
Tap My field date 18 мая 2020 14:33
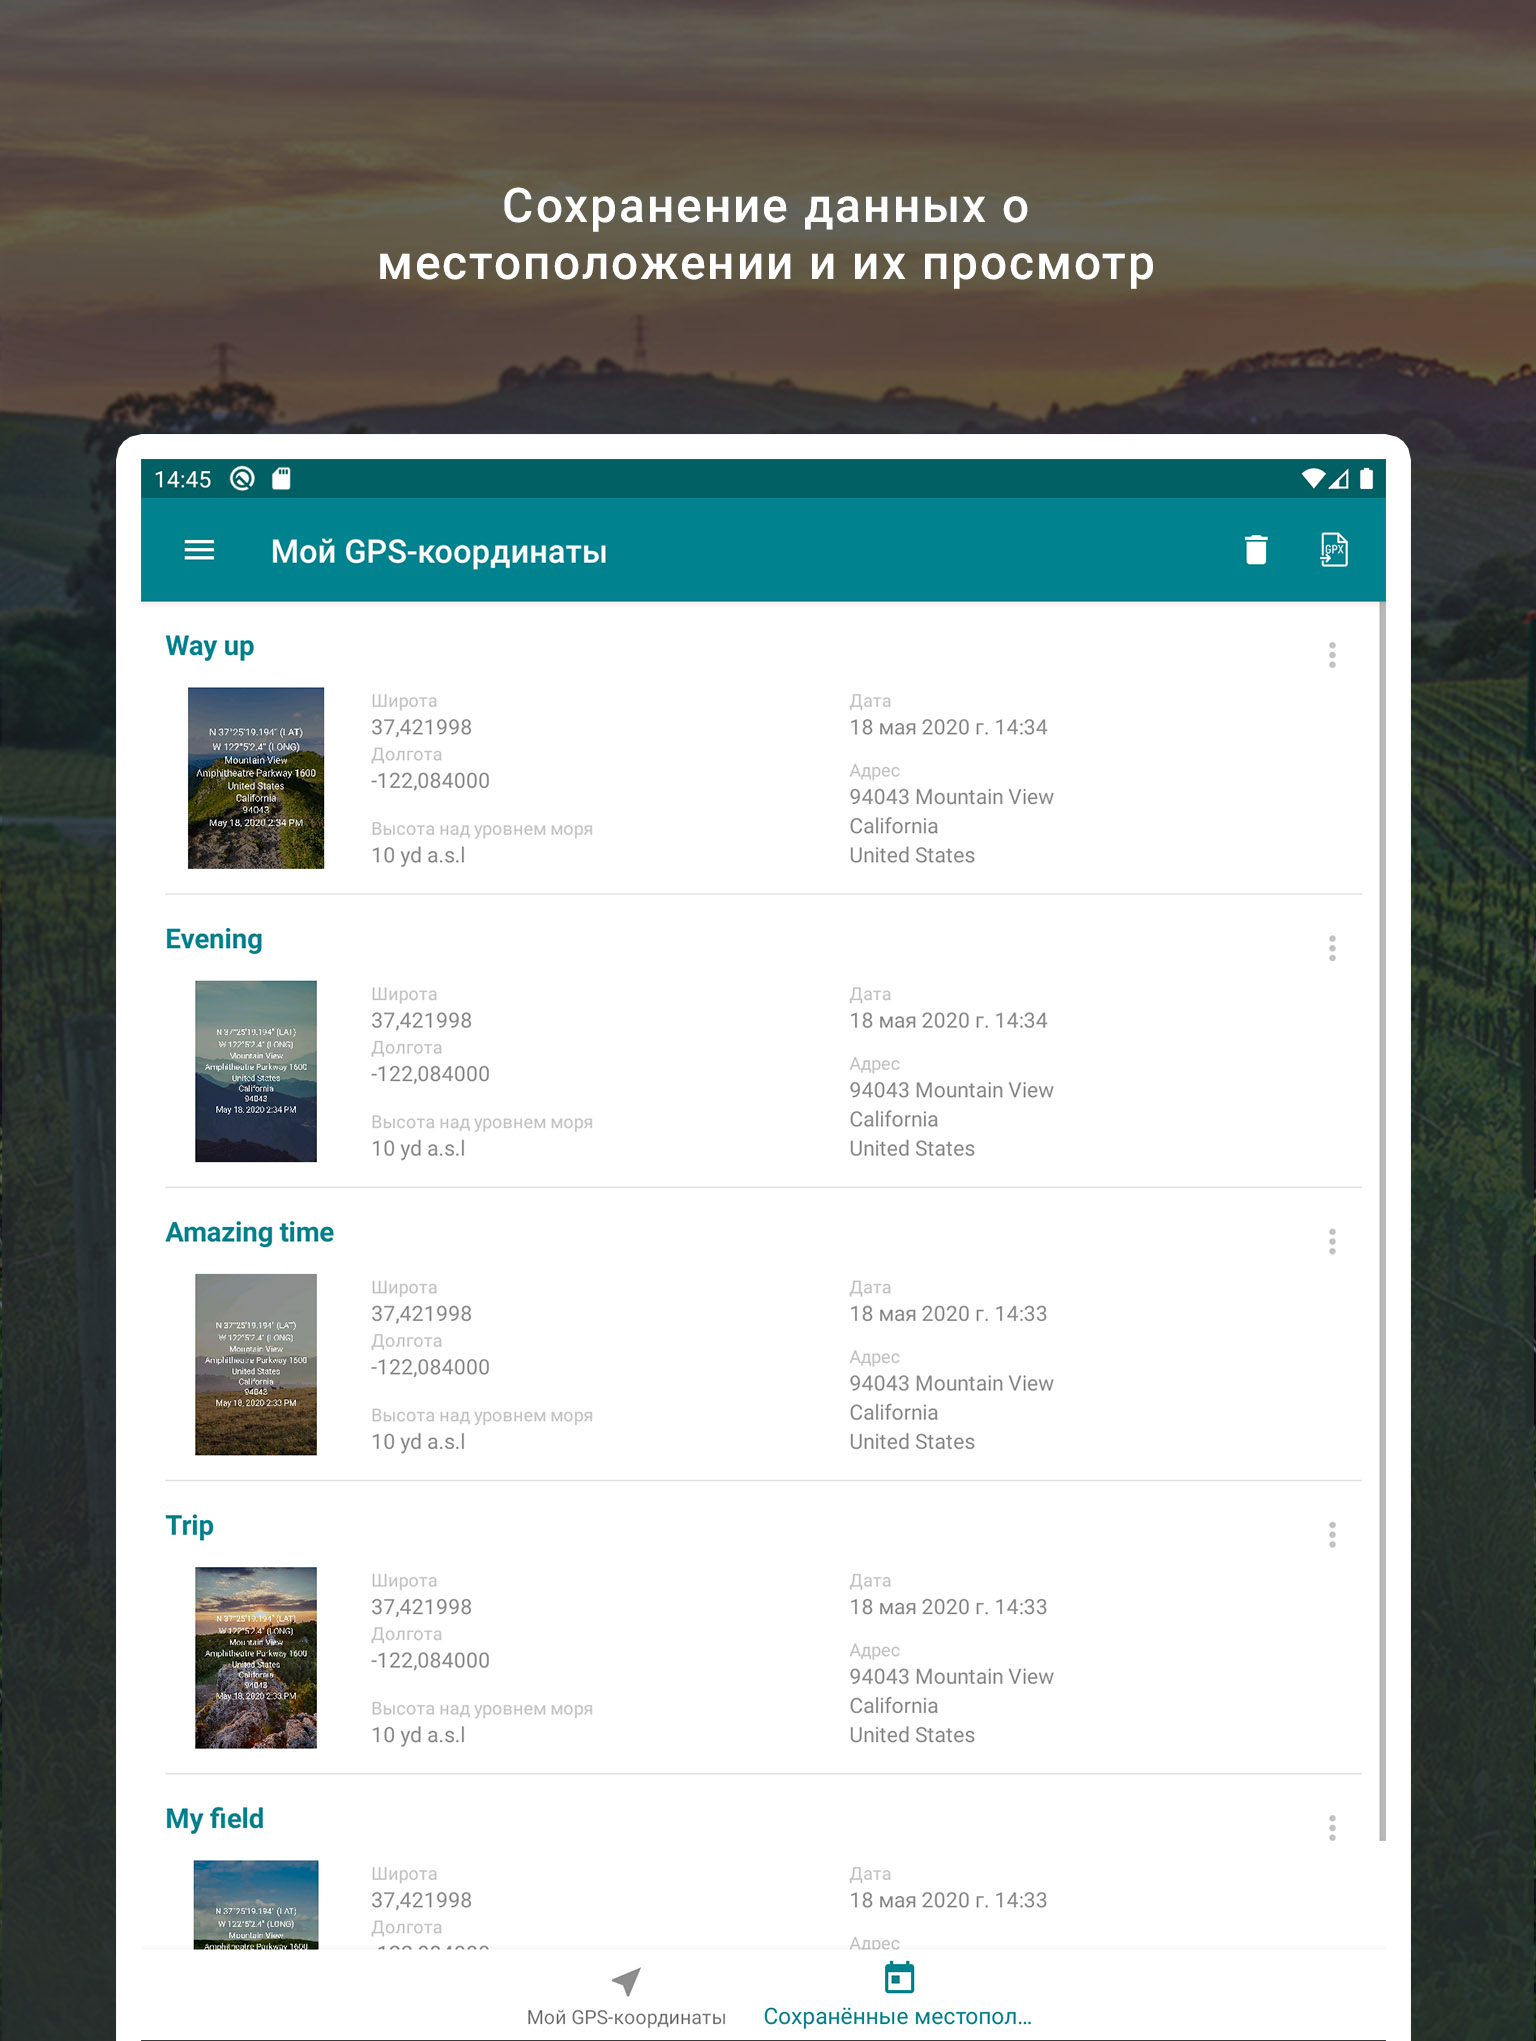[x=948, y=1900]
